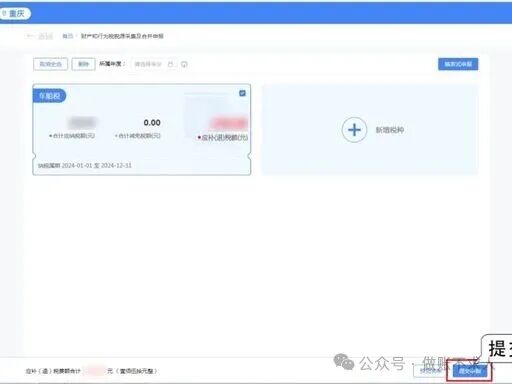Click the 0.00 减免税额 value on the card
This screenshot has width=512, height=384.
pyautogui.click(x=152, y=123)
